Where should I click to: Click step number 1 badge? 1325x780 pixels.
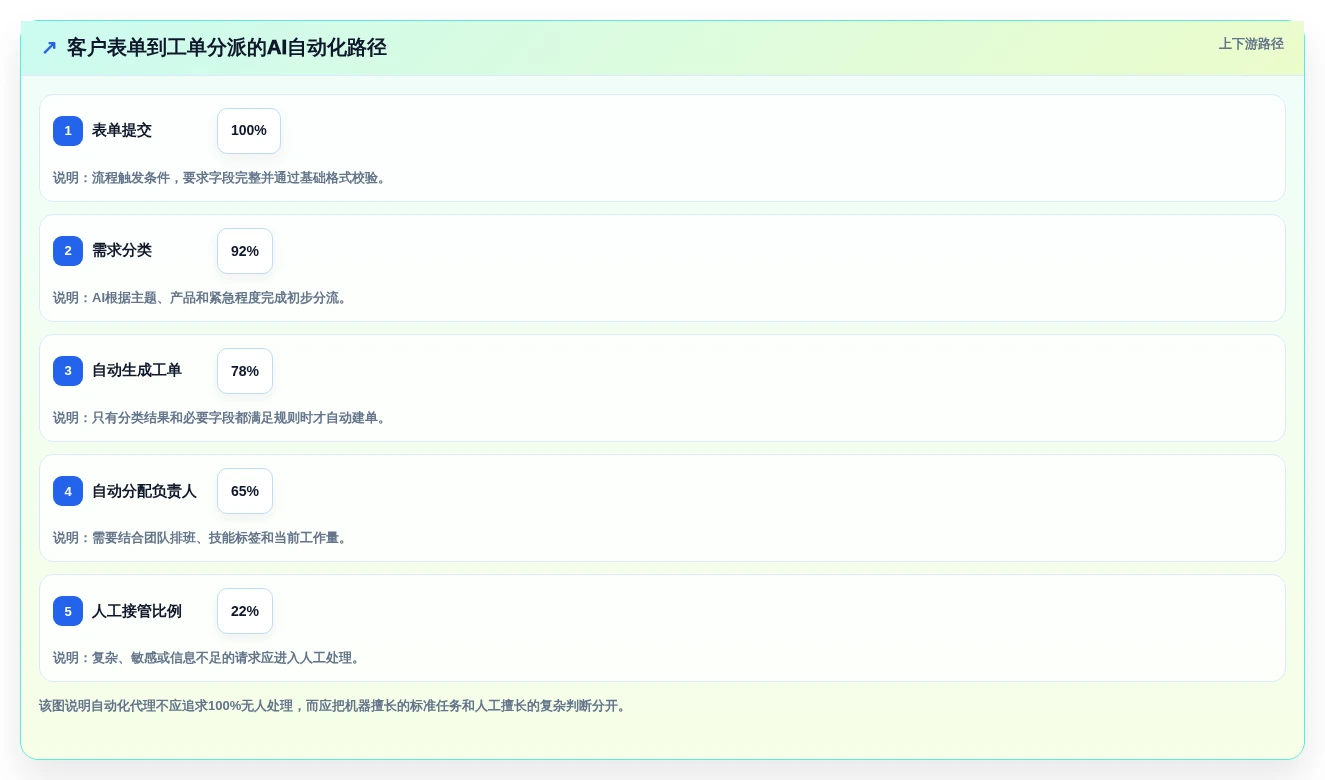pos(68,131)
